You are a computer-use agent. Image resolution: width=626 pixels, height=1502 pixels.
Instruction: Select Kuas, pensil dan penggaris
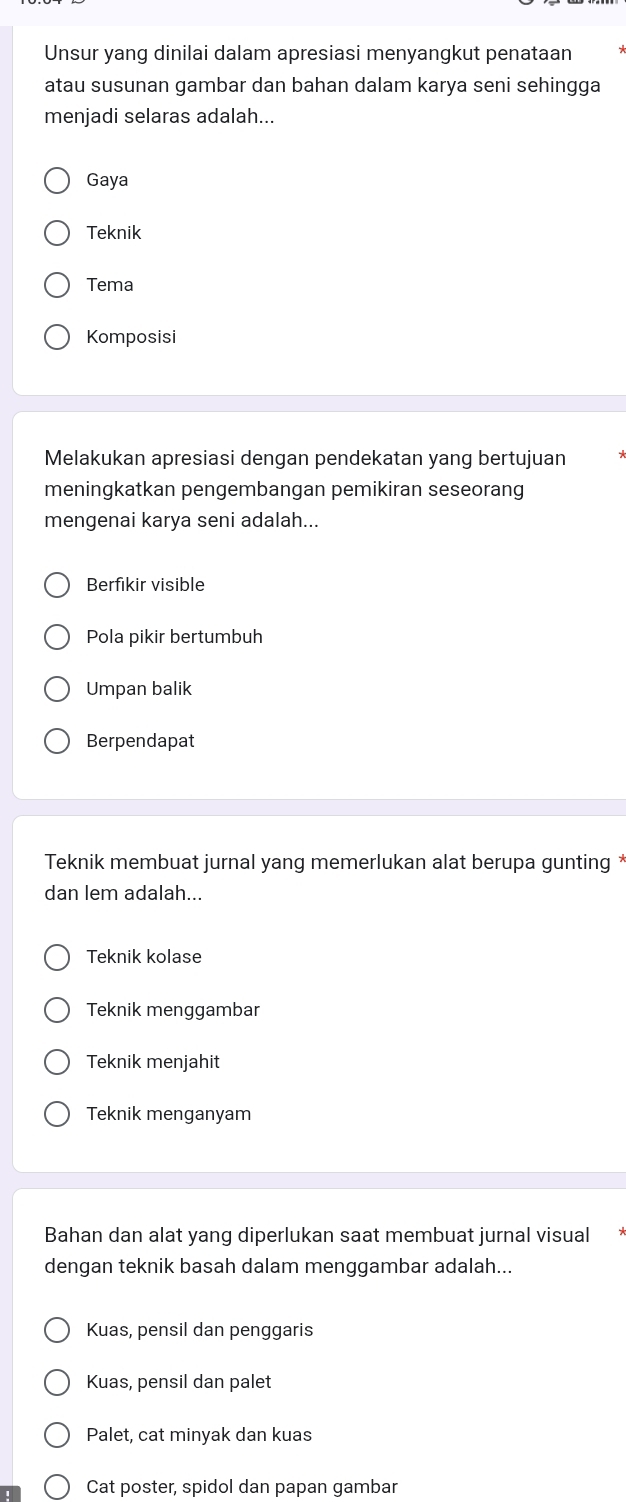57,1330
